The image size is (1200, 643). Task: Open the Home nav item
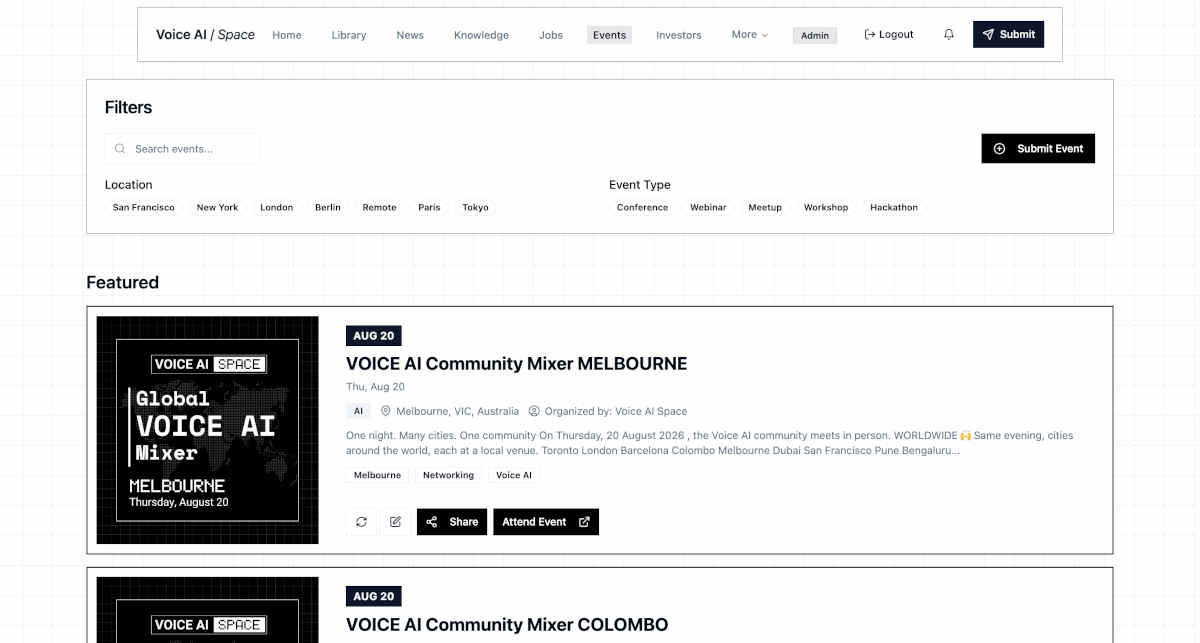coord(287,35)
